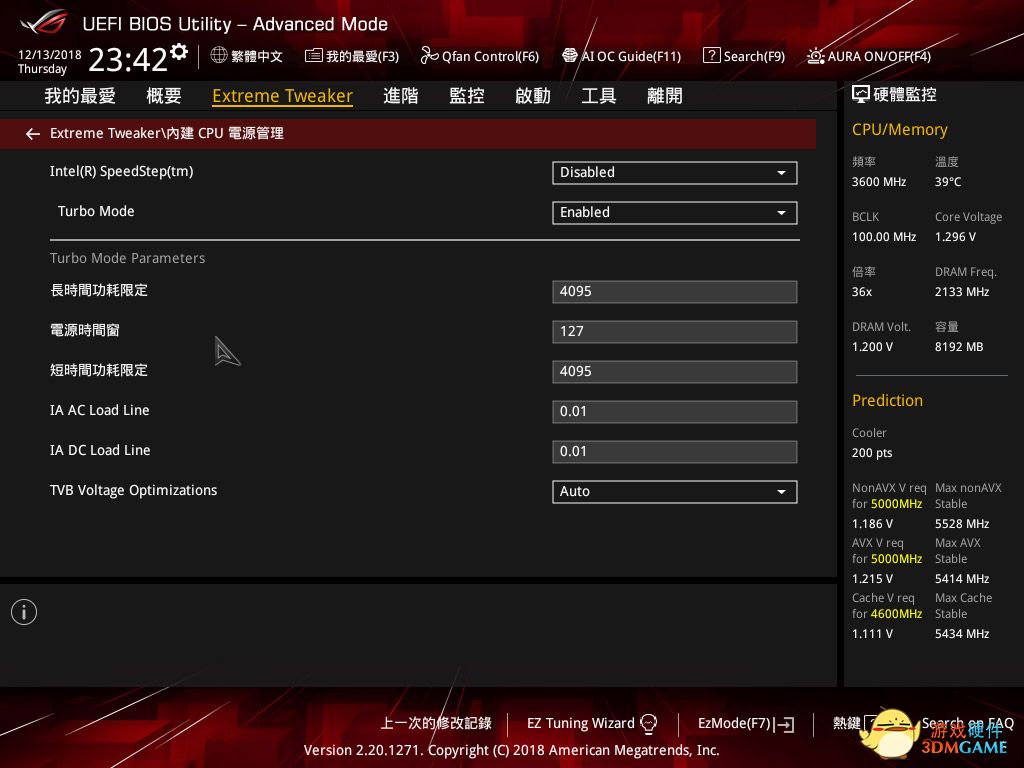The width and height of the screenshot is (1024, 768).
Task: Switch to the 工具 tab
Action: (x=599, y=96)
